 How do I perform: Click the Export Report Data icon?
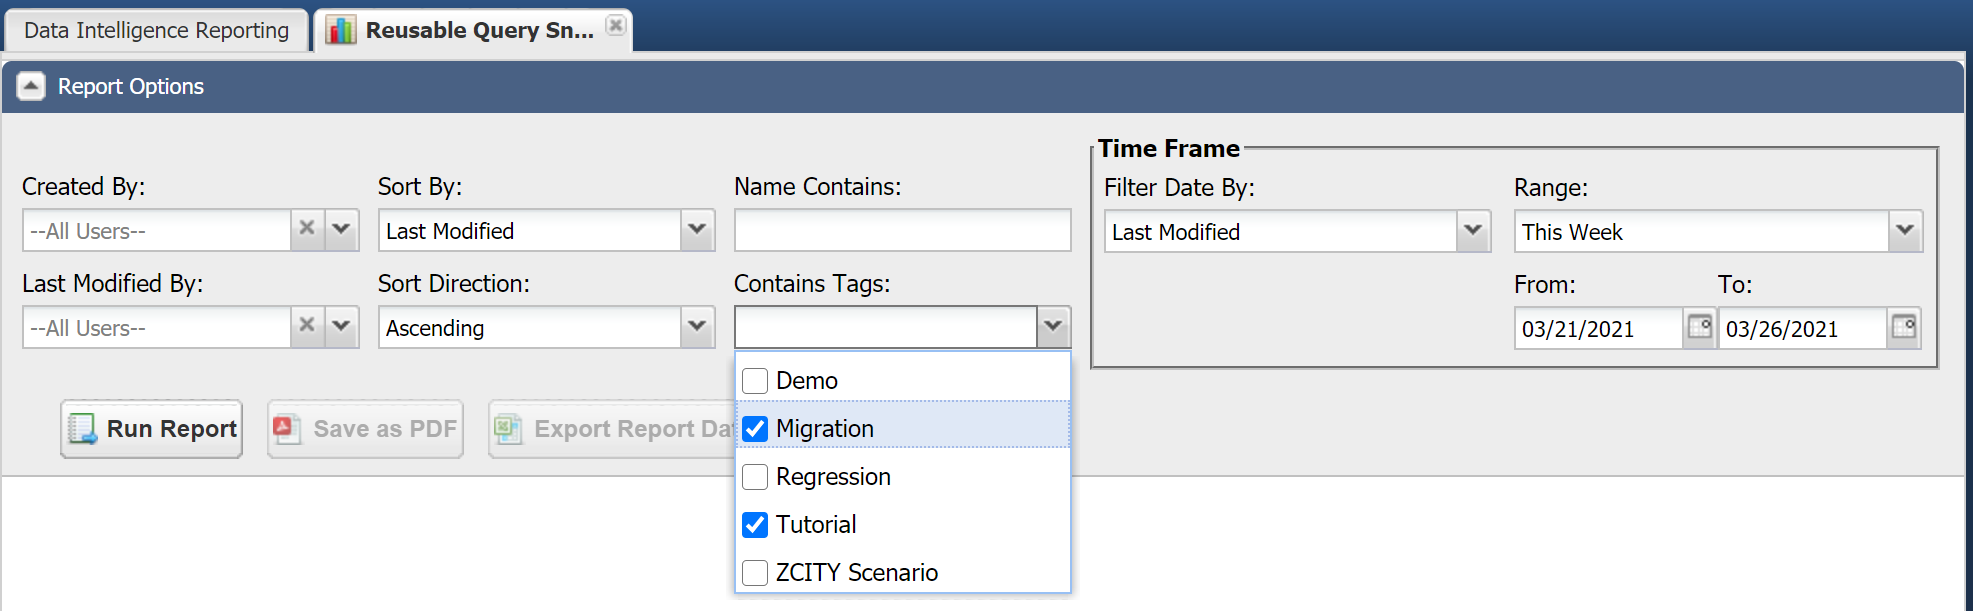[508, 429]
